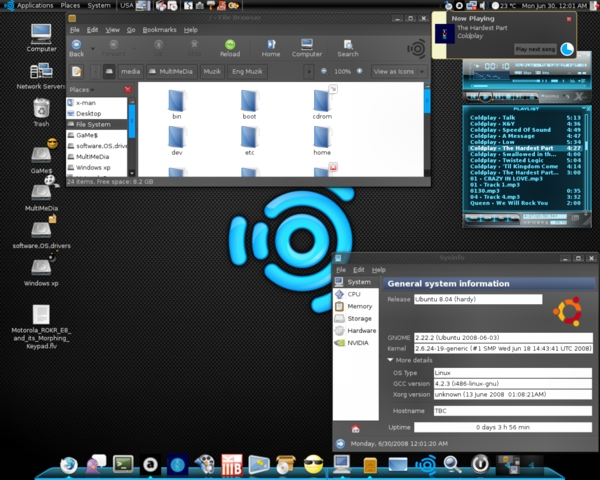Open the View as Icons dropdown

(x=399, y=72)
